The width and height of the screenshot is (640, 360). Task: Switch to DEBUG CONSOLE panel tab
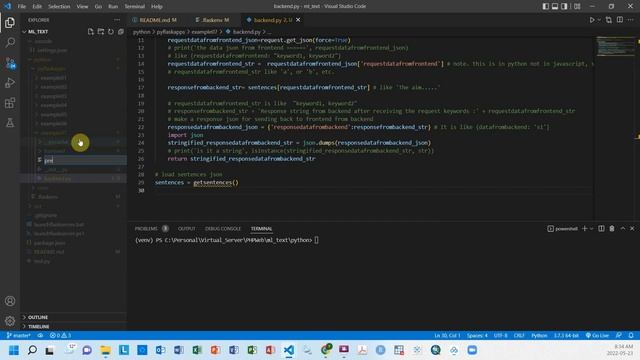[223, 229]
